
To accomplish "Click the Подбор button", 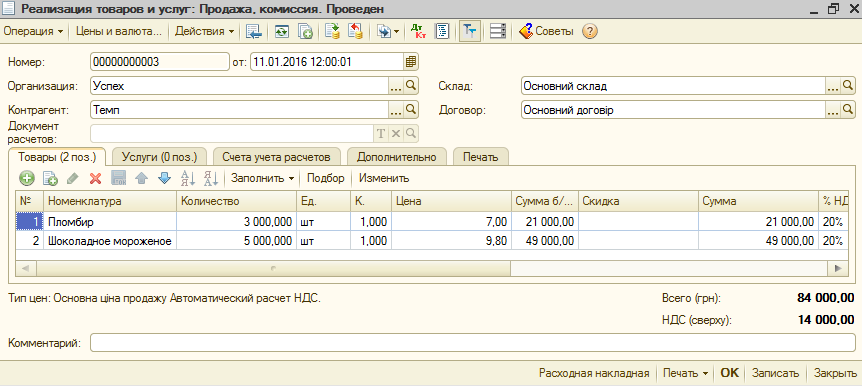I will pyautogui.click(x=325, y=178).
